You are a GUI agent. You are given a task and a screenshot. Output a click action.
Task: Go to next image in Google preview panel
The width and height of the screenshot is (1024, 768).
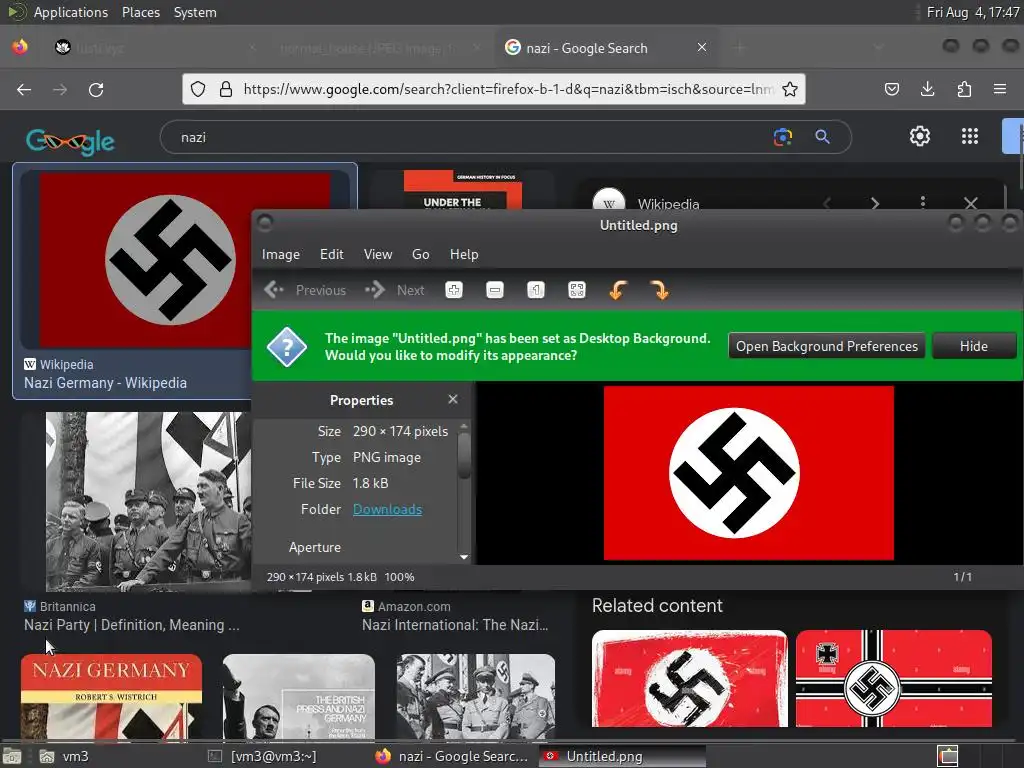[x=875, y=203]
